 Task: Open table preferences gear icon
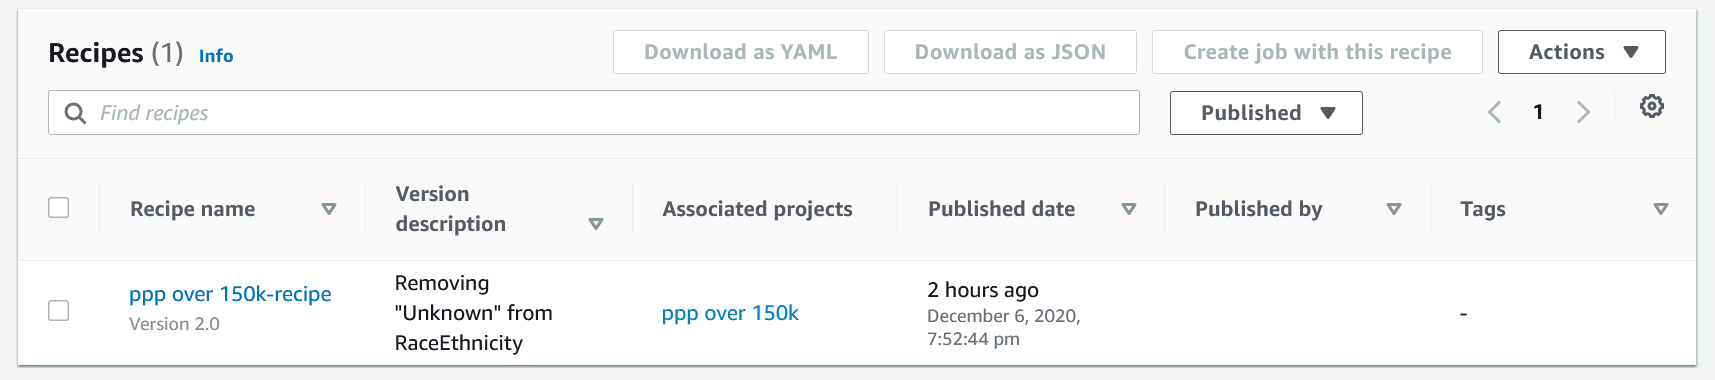tap(1651, 106)
